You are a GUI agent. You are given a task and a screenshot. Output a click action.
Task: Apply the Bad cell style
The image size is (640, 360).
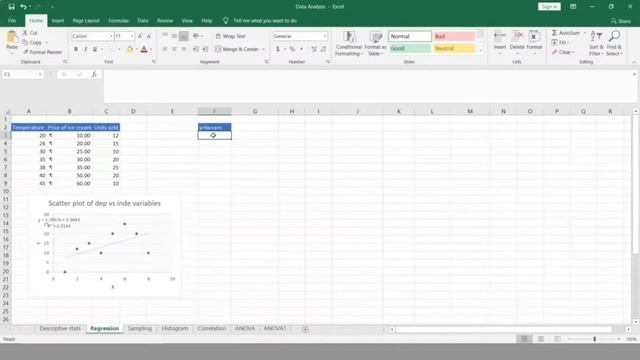pyautogui.click(x=454, y=36)
